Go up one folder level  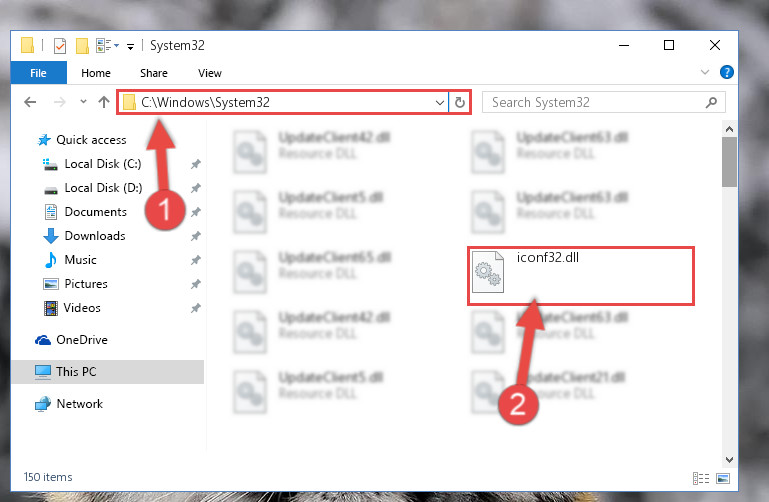pos(103,102)
